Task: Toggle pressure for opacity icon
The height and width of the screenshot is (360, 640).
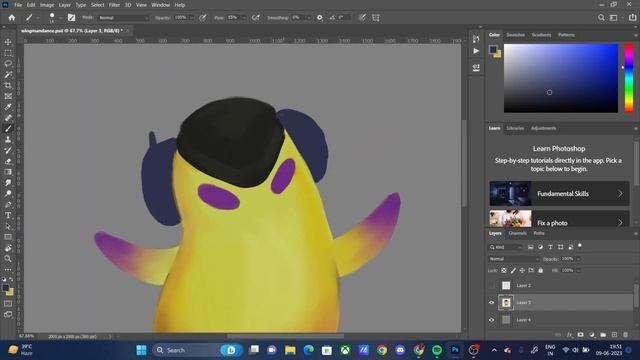Action: [203, 18]
